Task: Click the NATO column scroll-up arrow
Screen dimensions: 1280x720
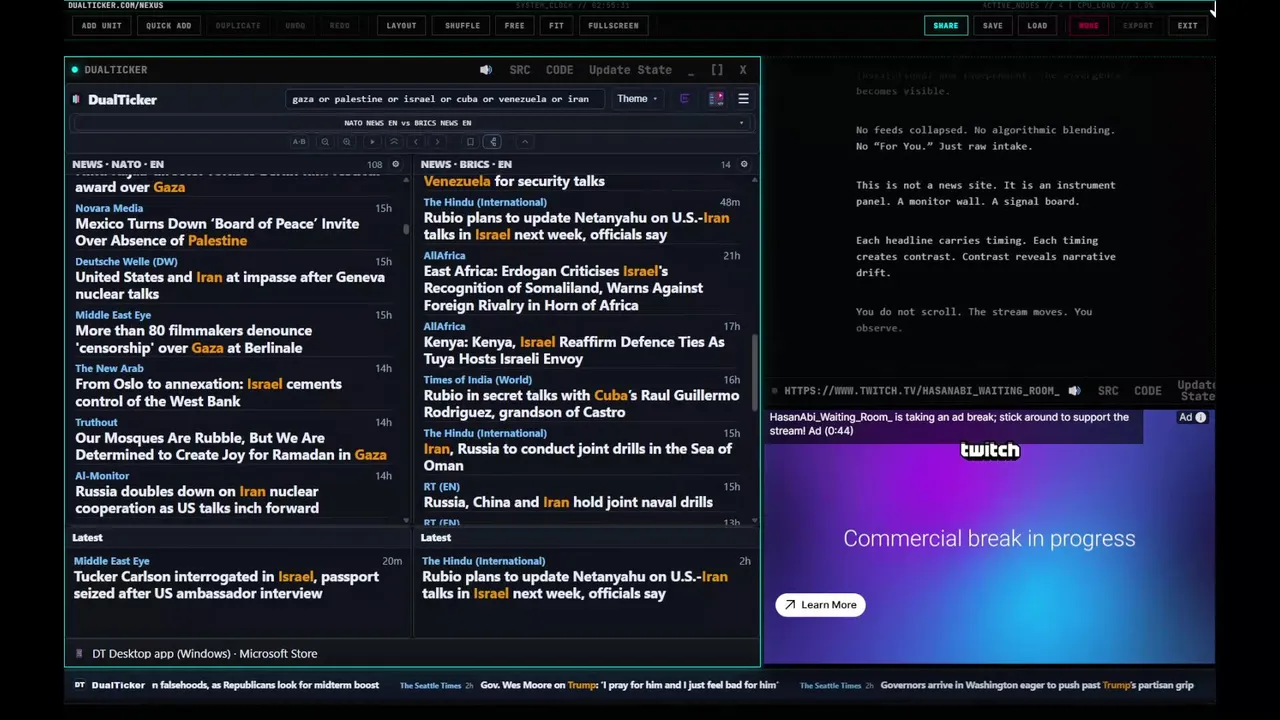Action: coord(406,179)
